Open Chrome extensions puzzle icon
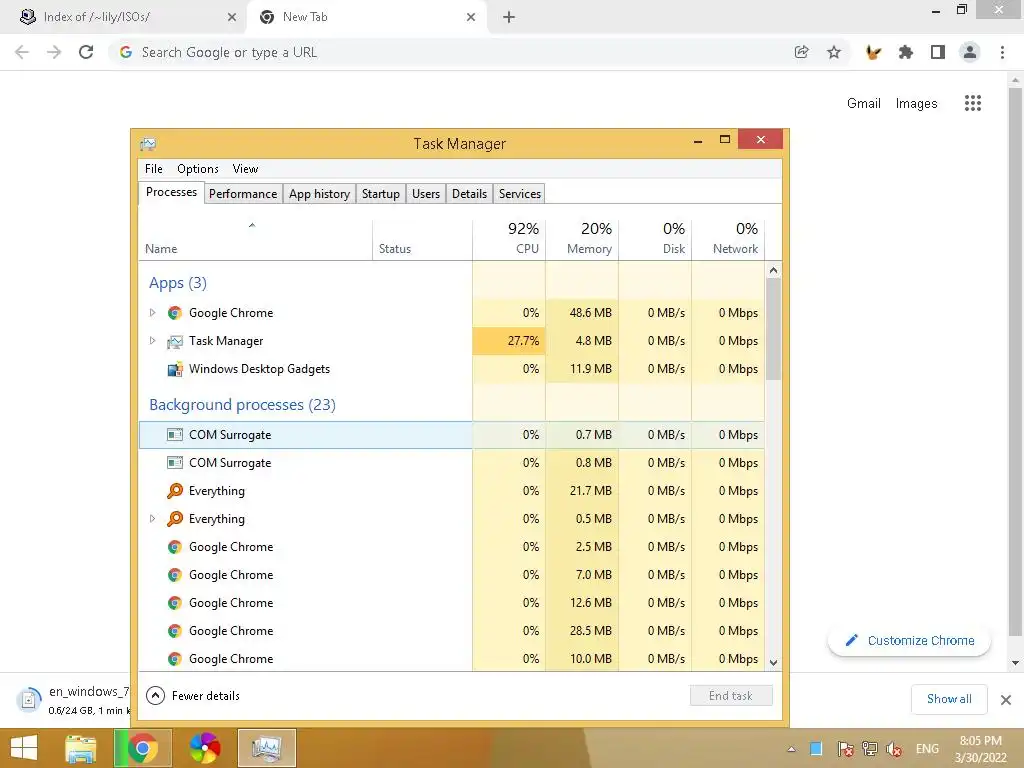Screen dimensions: 1024x768 905,52
